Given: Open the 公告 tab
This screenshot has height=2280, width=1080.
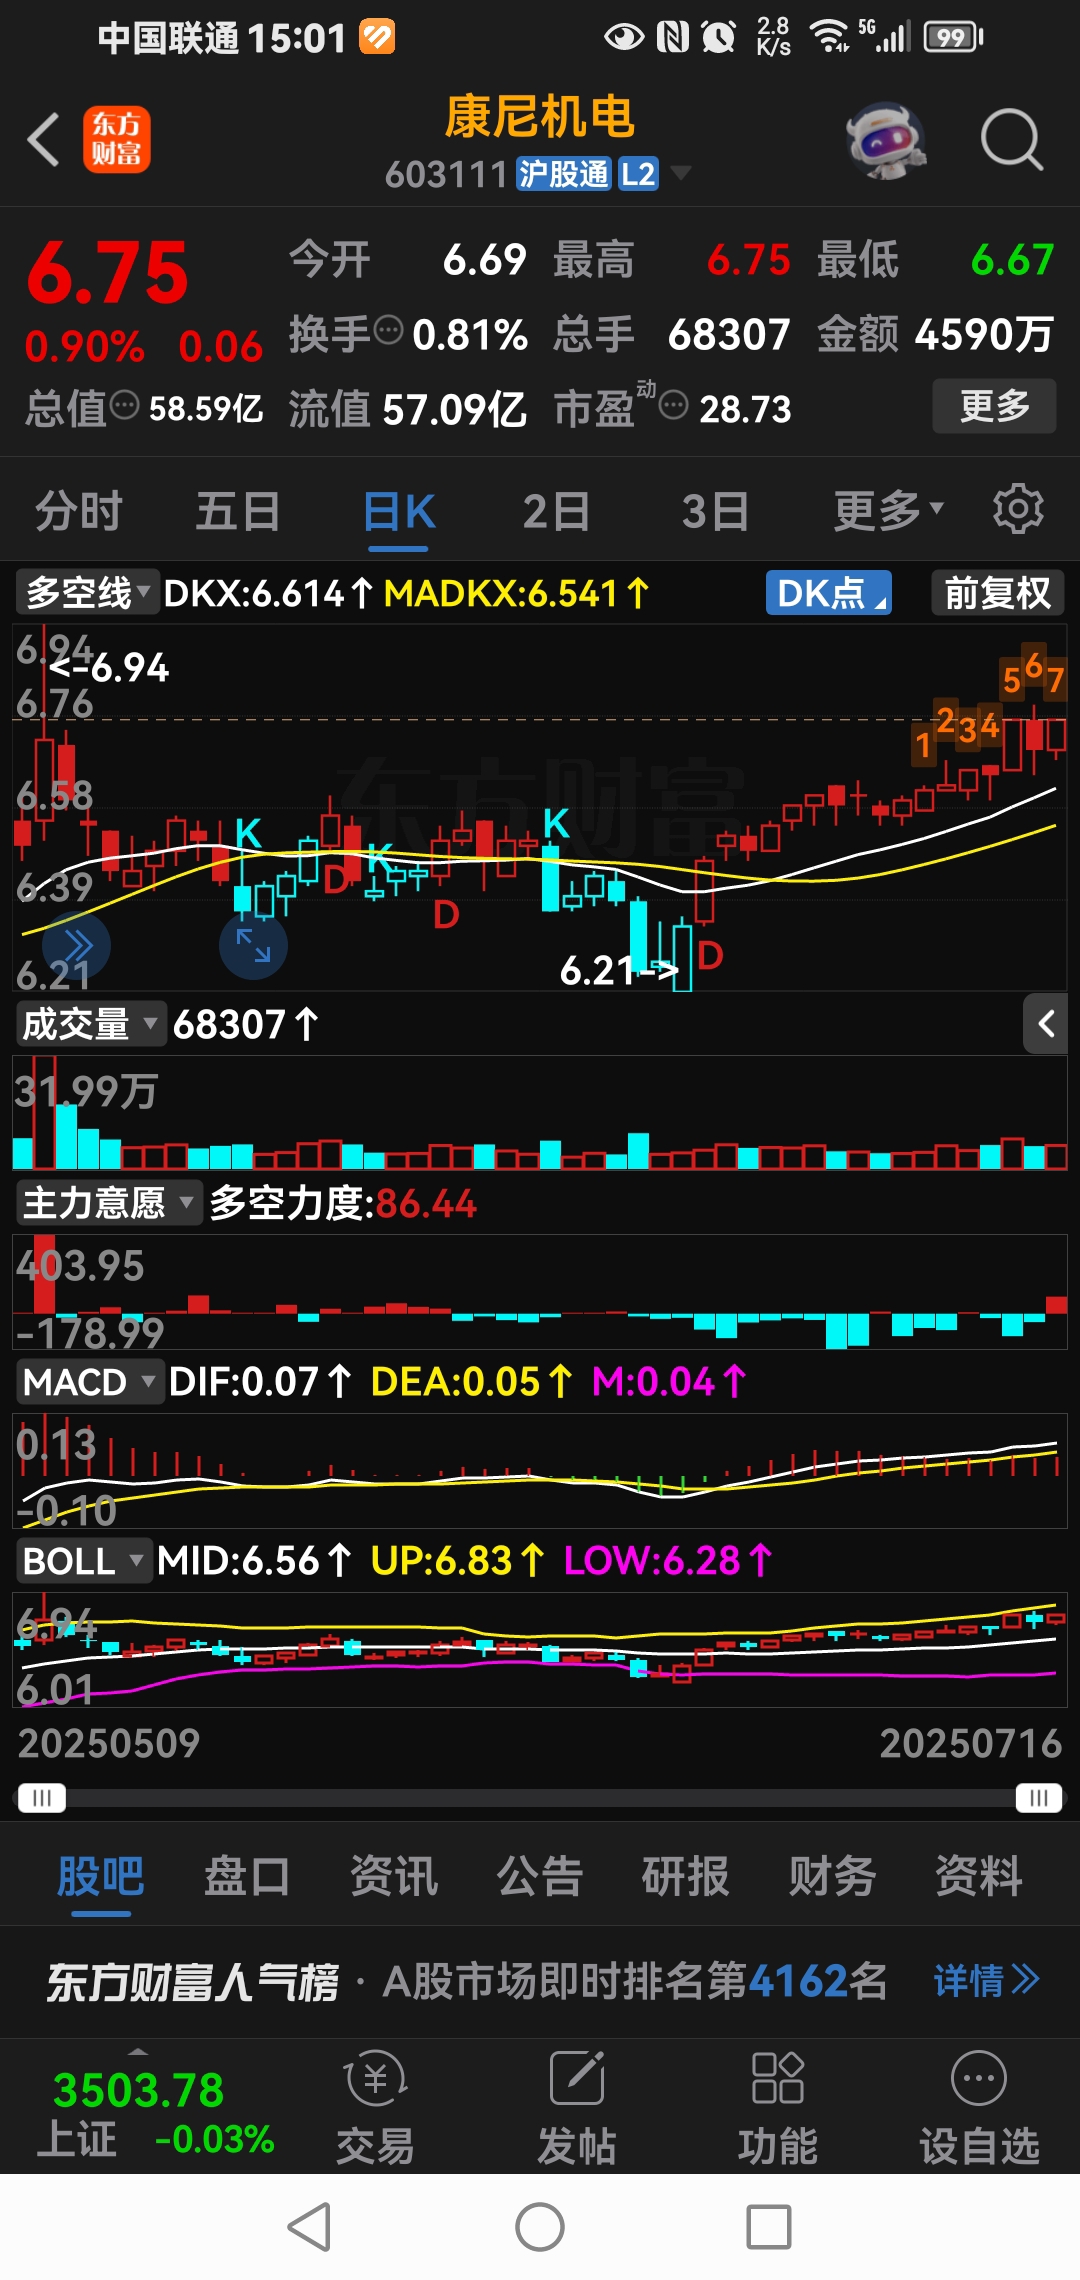Looking at the screenshot, I should point(540,1875).
